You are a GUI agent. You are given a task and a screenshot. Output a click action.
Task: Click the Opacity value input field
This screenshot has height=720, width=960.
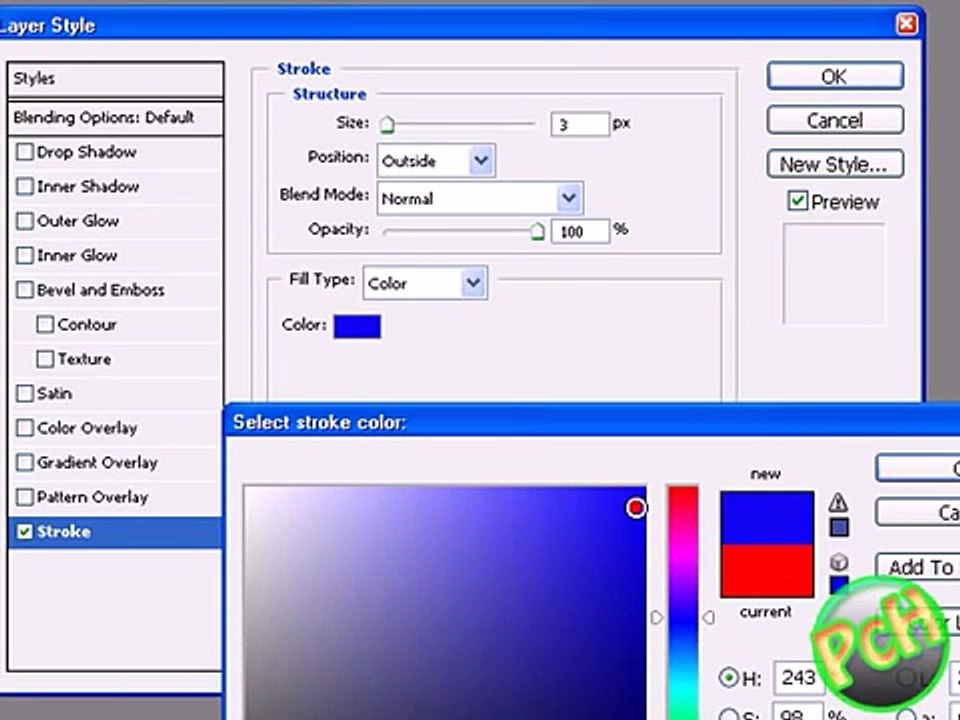pos(580,231)
